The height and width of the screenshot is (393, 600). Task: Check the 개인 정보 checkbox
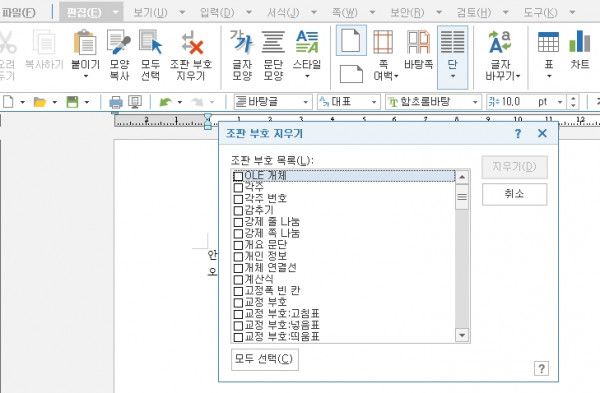tap(238, 256)
